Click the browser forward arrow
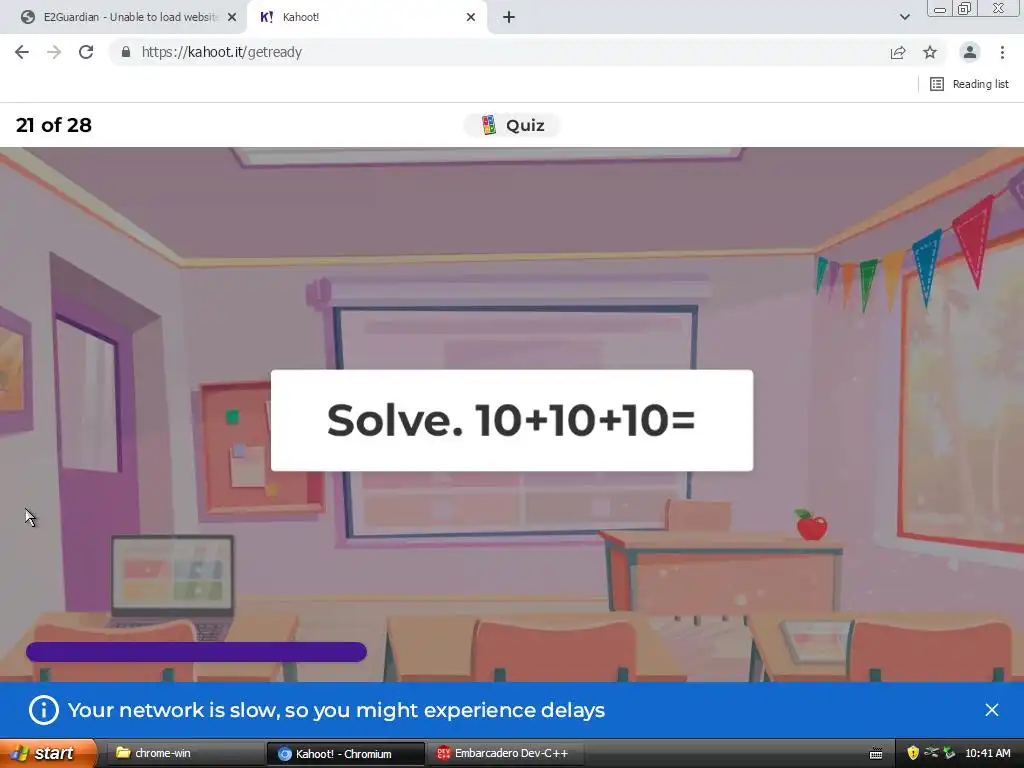The image size is (1024, 768). click(x=54, y=52)
